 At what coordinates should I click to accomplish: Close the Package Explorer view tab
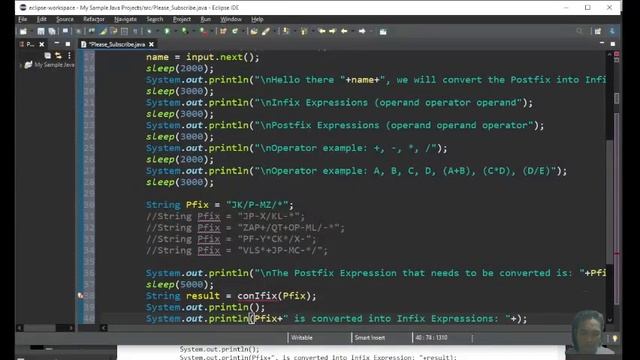pyautogui.click(x=42, y=44)
